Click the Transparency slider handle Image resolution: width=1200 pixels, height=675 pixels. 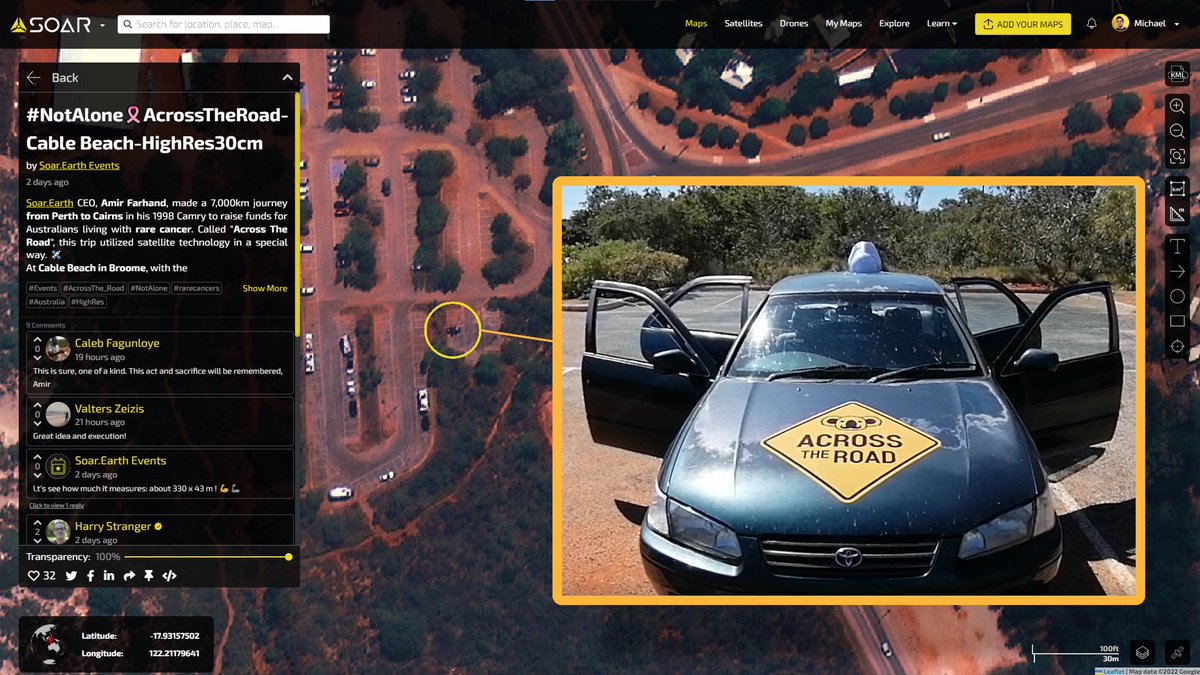point(289,556)
